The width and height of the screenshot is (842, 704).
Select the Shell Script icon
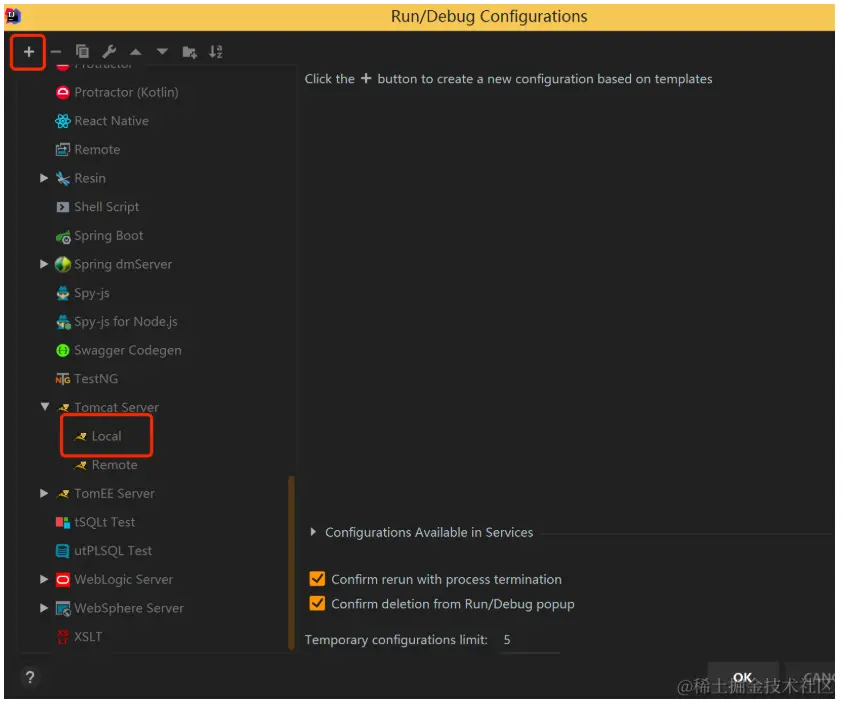click(x=63, y=207)
